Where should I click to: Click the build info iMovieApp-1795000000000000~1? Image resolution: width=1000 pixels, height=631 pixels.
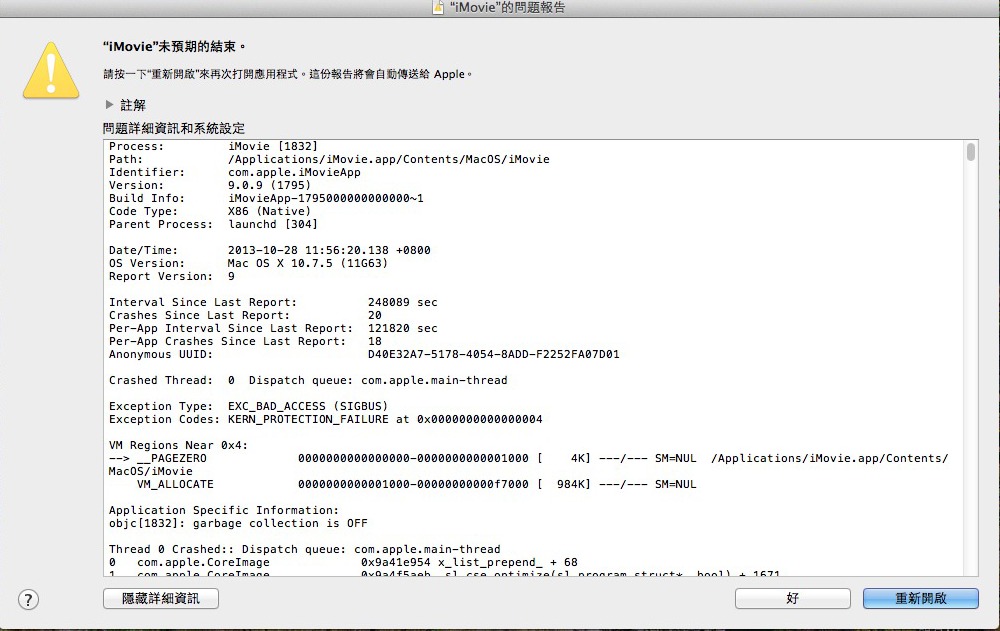(326, 198)
